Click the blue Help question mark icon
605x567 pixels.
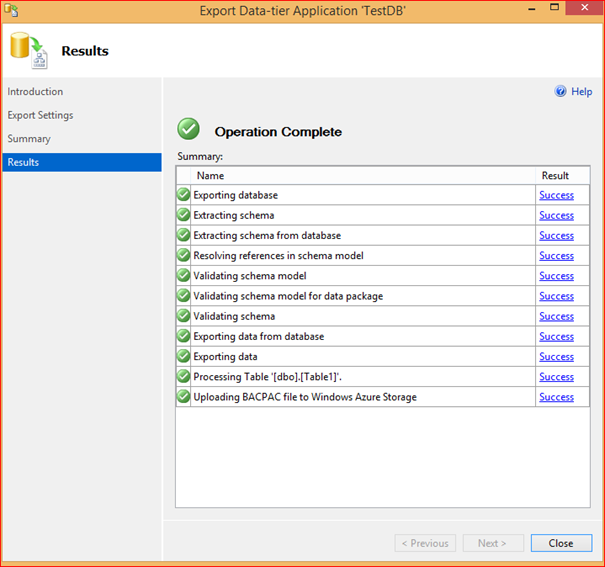click(560, 91)
